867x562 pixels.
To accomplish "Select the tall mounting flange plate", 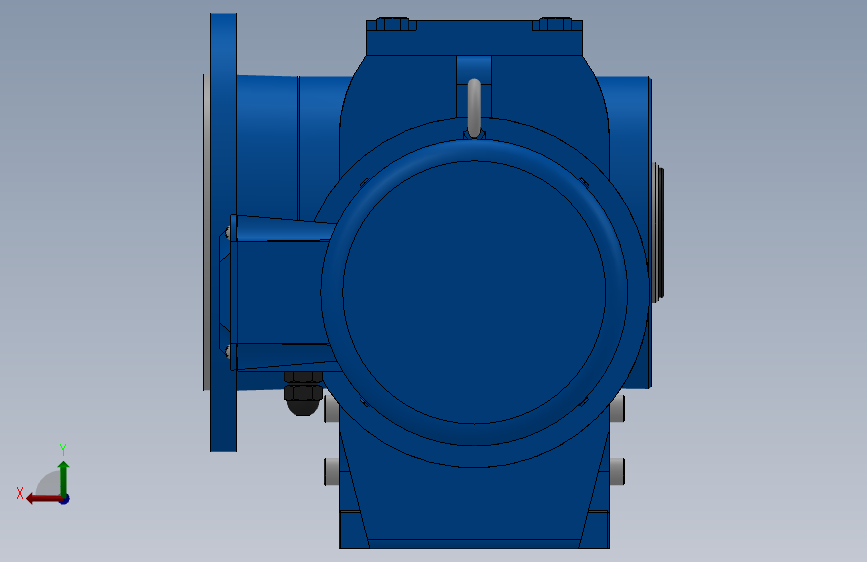I will [223, 232].
